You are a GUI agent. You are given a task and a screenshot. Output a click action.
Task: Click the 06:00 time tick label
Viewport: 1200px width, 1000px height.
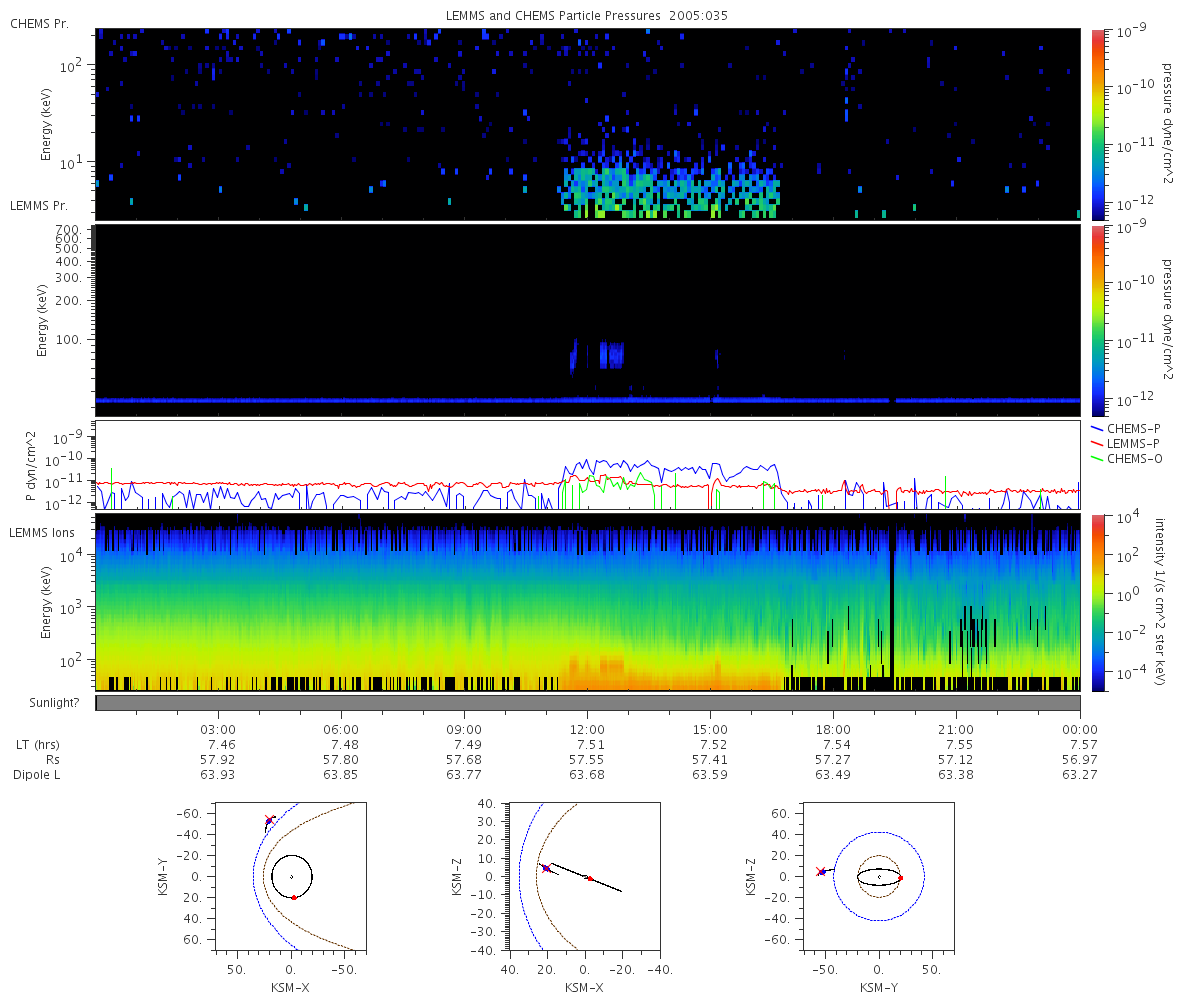(x=342, y=729)
